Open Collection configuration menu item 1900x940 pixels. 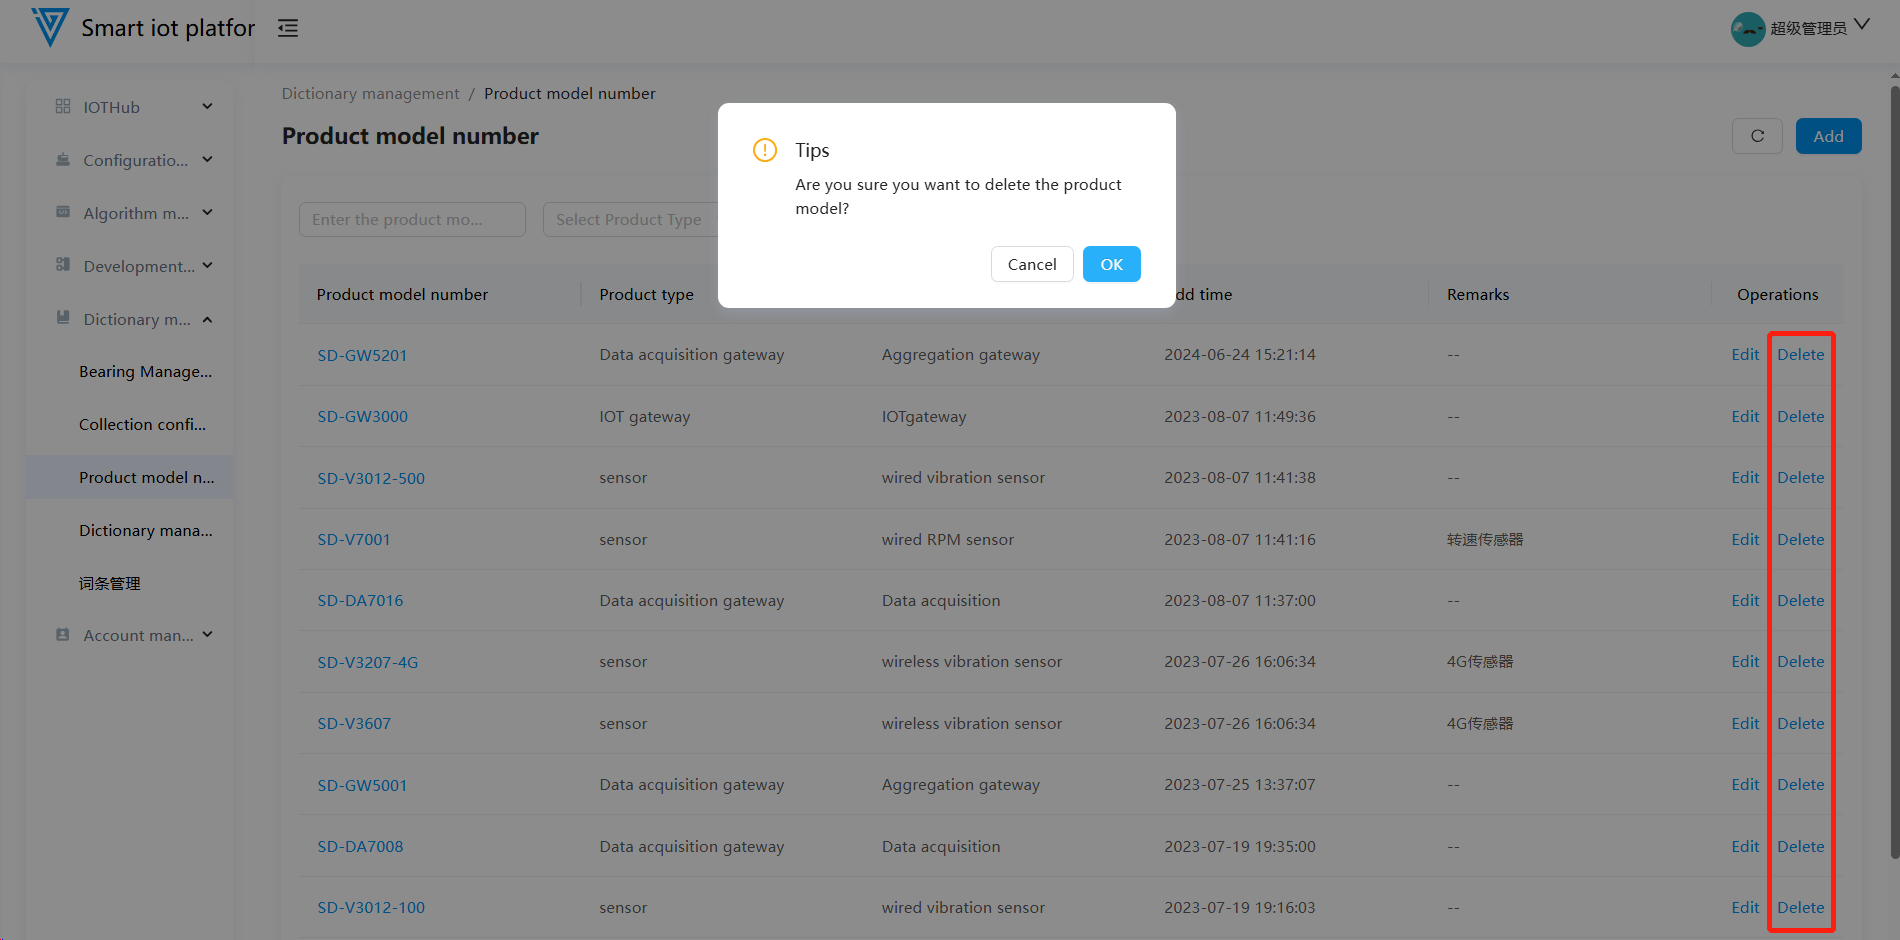(142, 425)
